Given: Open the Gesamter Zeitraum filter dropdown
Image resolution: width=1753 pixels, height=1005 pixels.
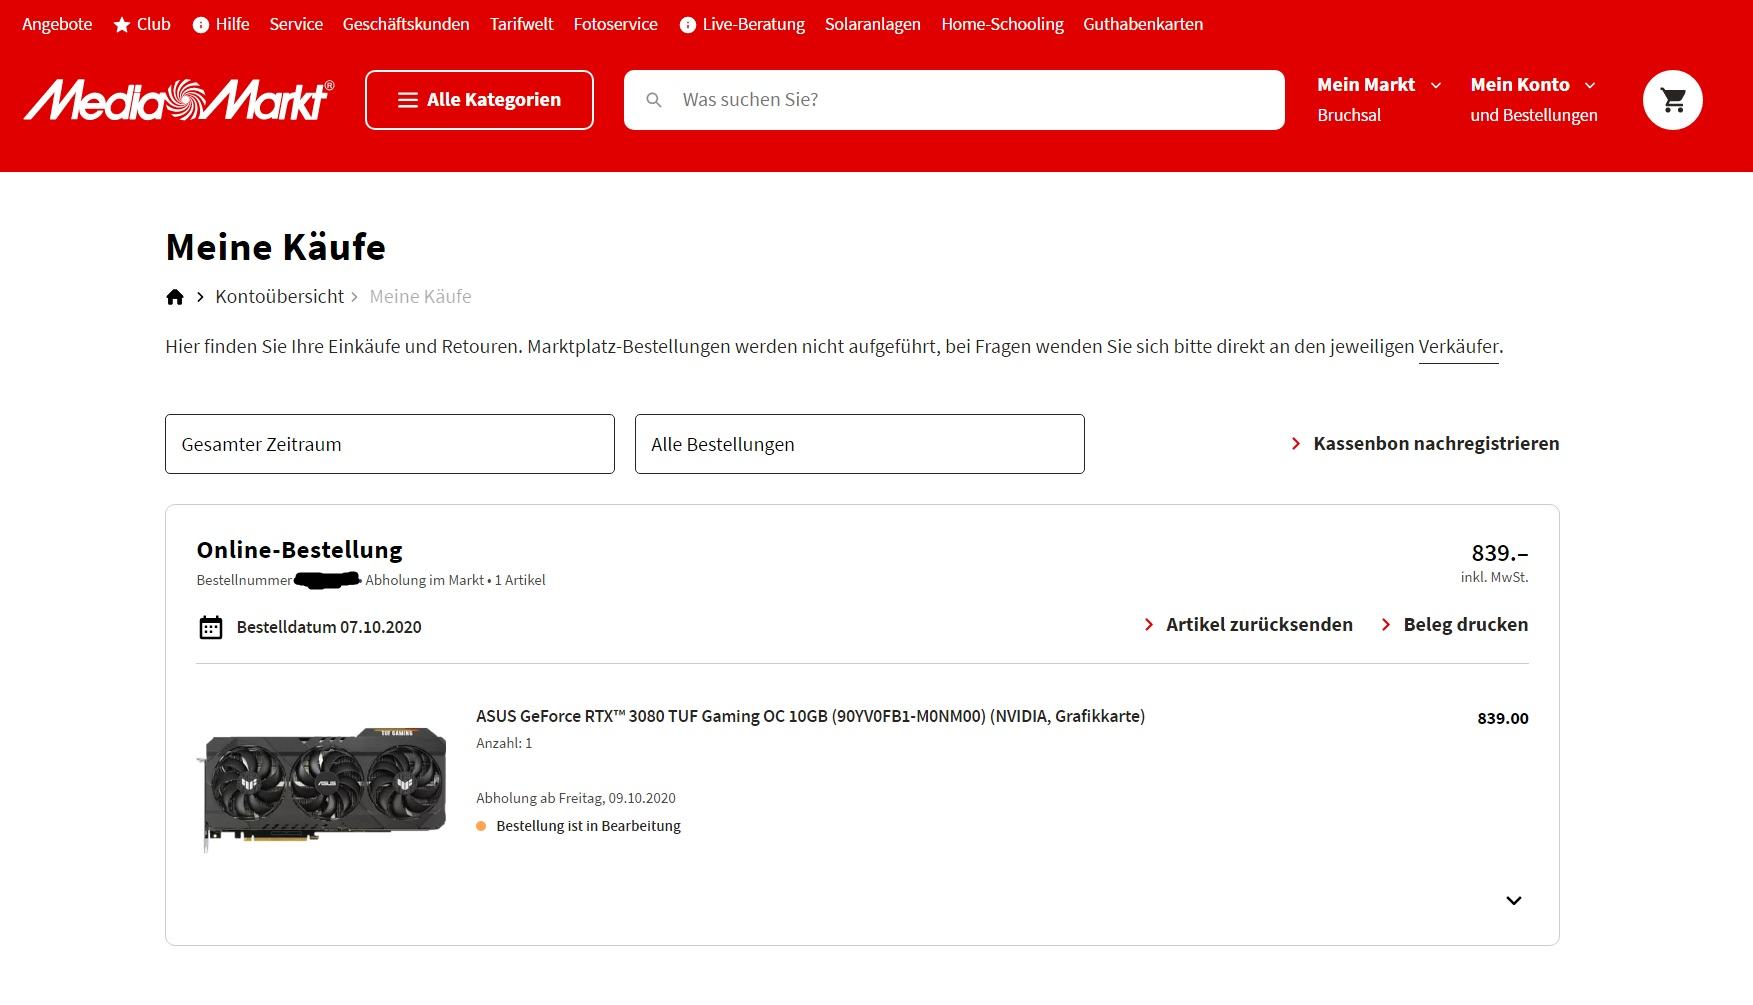Looking at the screenshot, I should click(x=390, y=444).
